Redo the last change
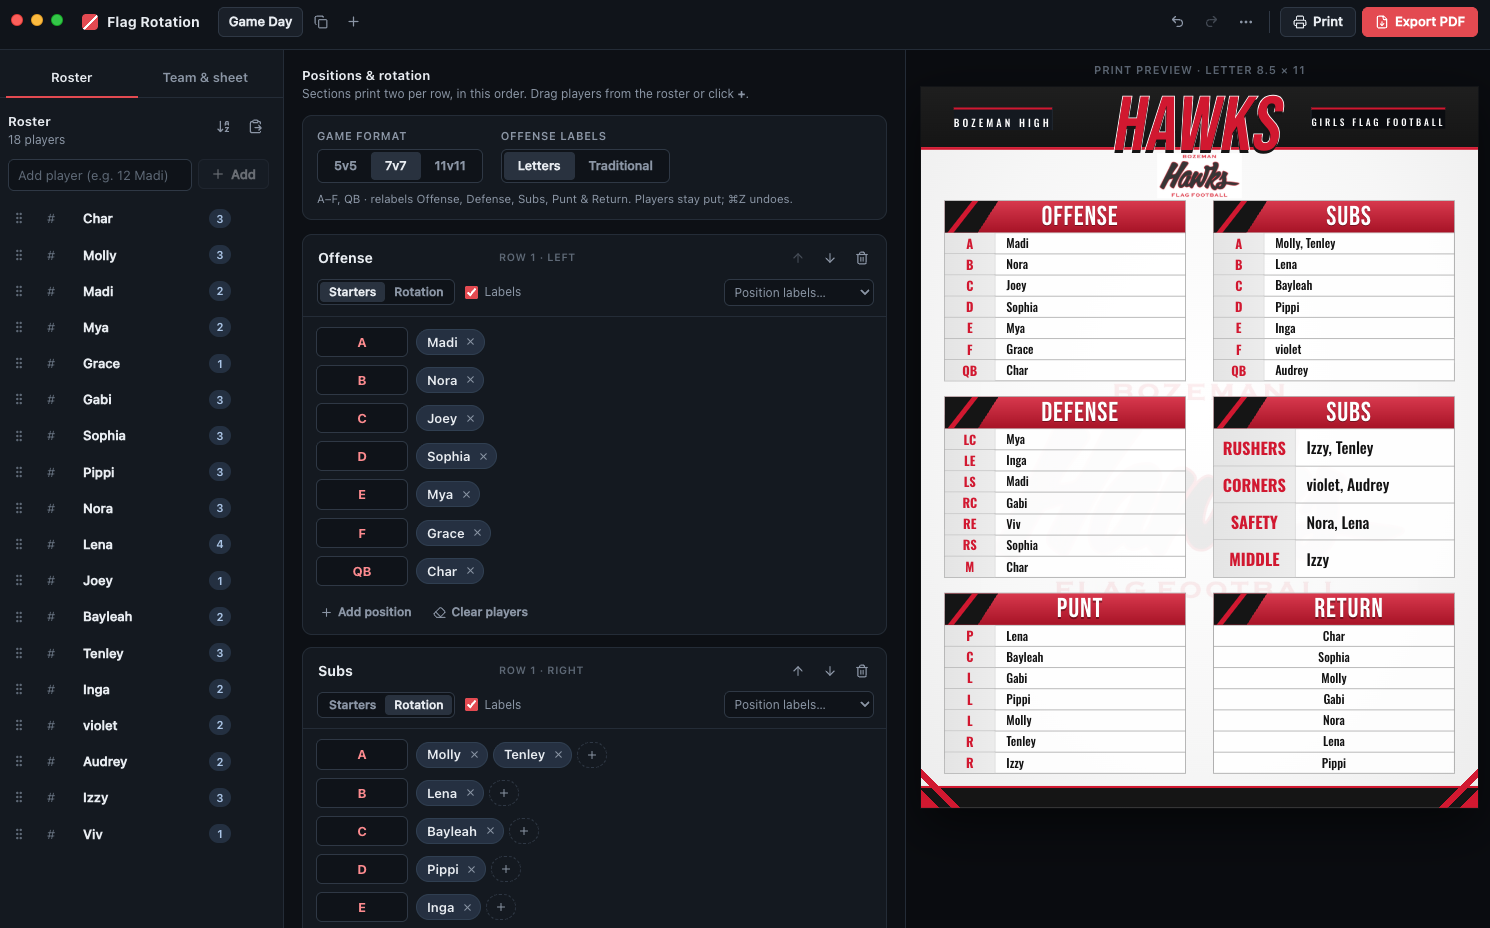The height and width of the screenshot is (928, 1490). [1212, 22]
